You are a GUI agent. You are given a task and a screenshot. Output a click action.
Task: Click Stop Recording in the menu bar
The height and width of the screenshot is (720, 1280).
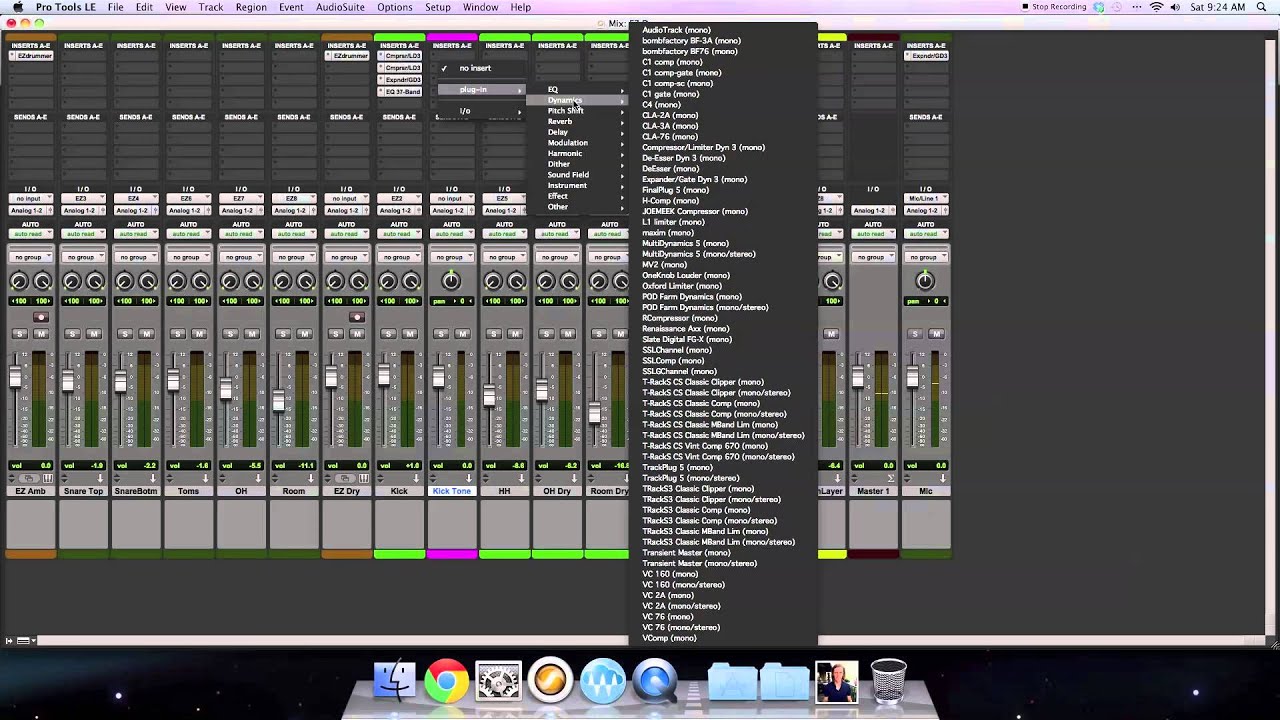[x=1054, y=7]
